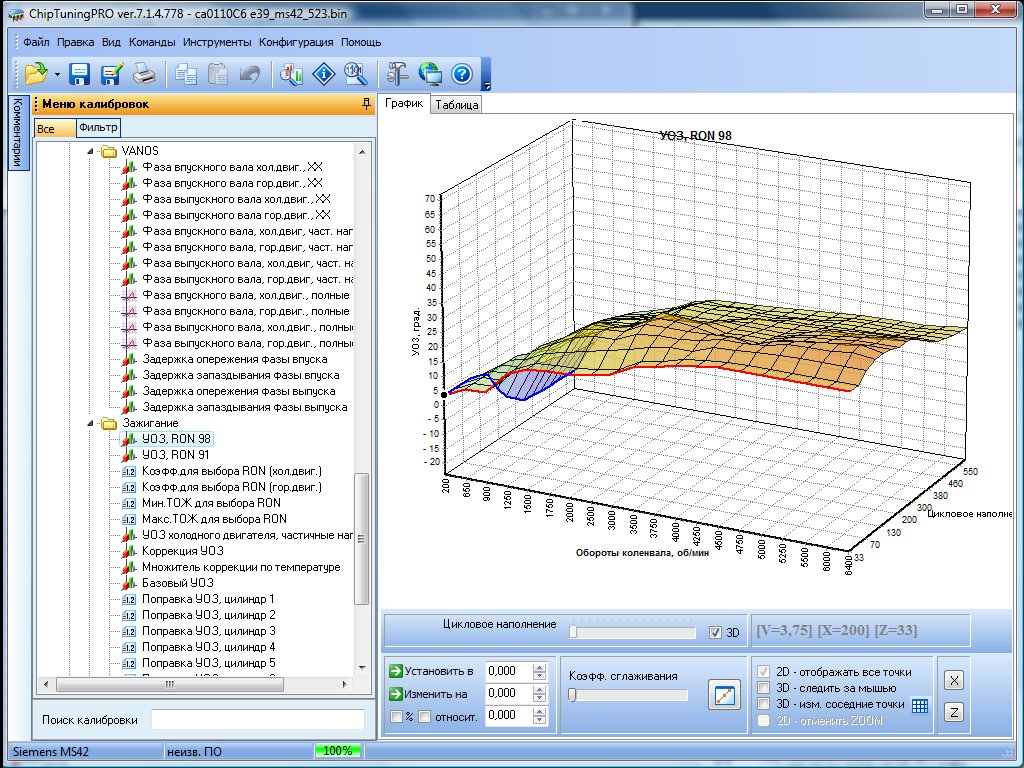Enable '3D - следить за мышью' checkbox
Image resolution: width=1024 pixels, height=768 pixels.
[765, 688]
